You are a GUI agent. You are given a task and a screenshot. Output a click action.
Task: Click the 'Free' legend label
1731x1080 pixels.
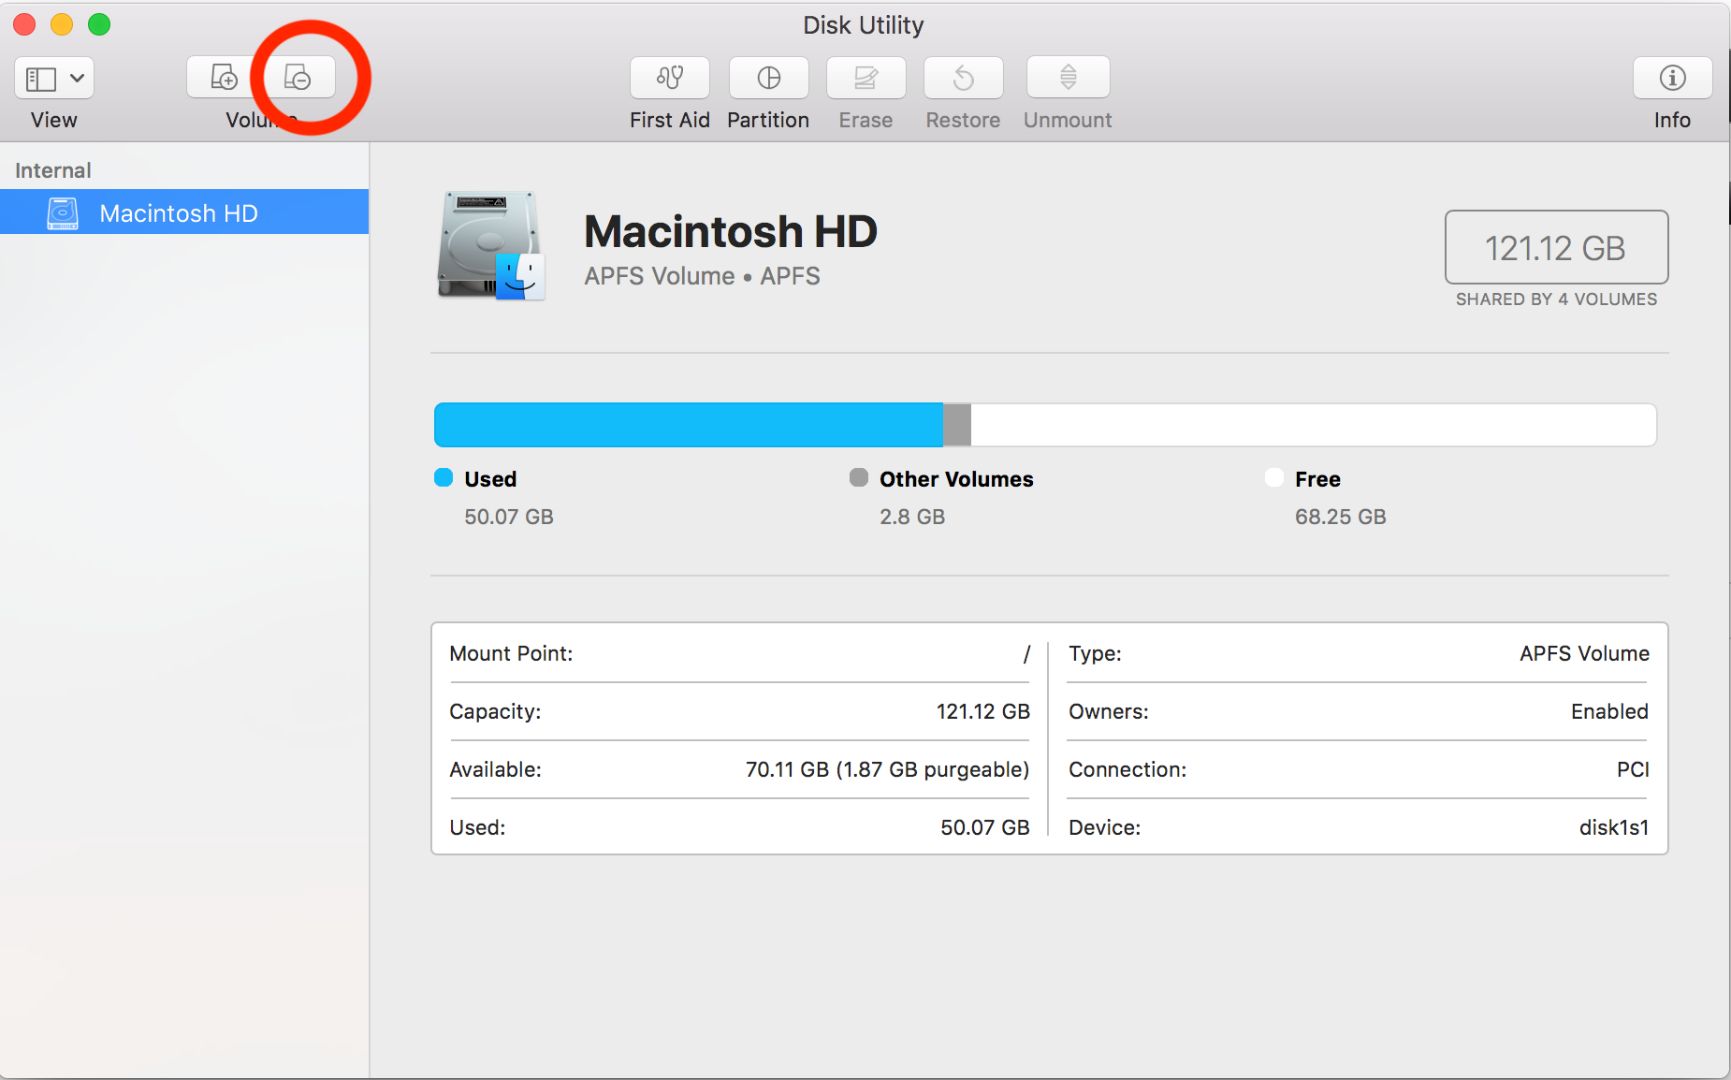click(x=1318, y=479)
